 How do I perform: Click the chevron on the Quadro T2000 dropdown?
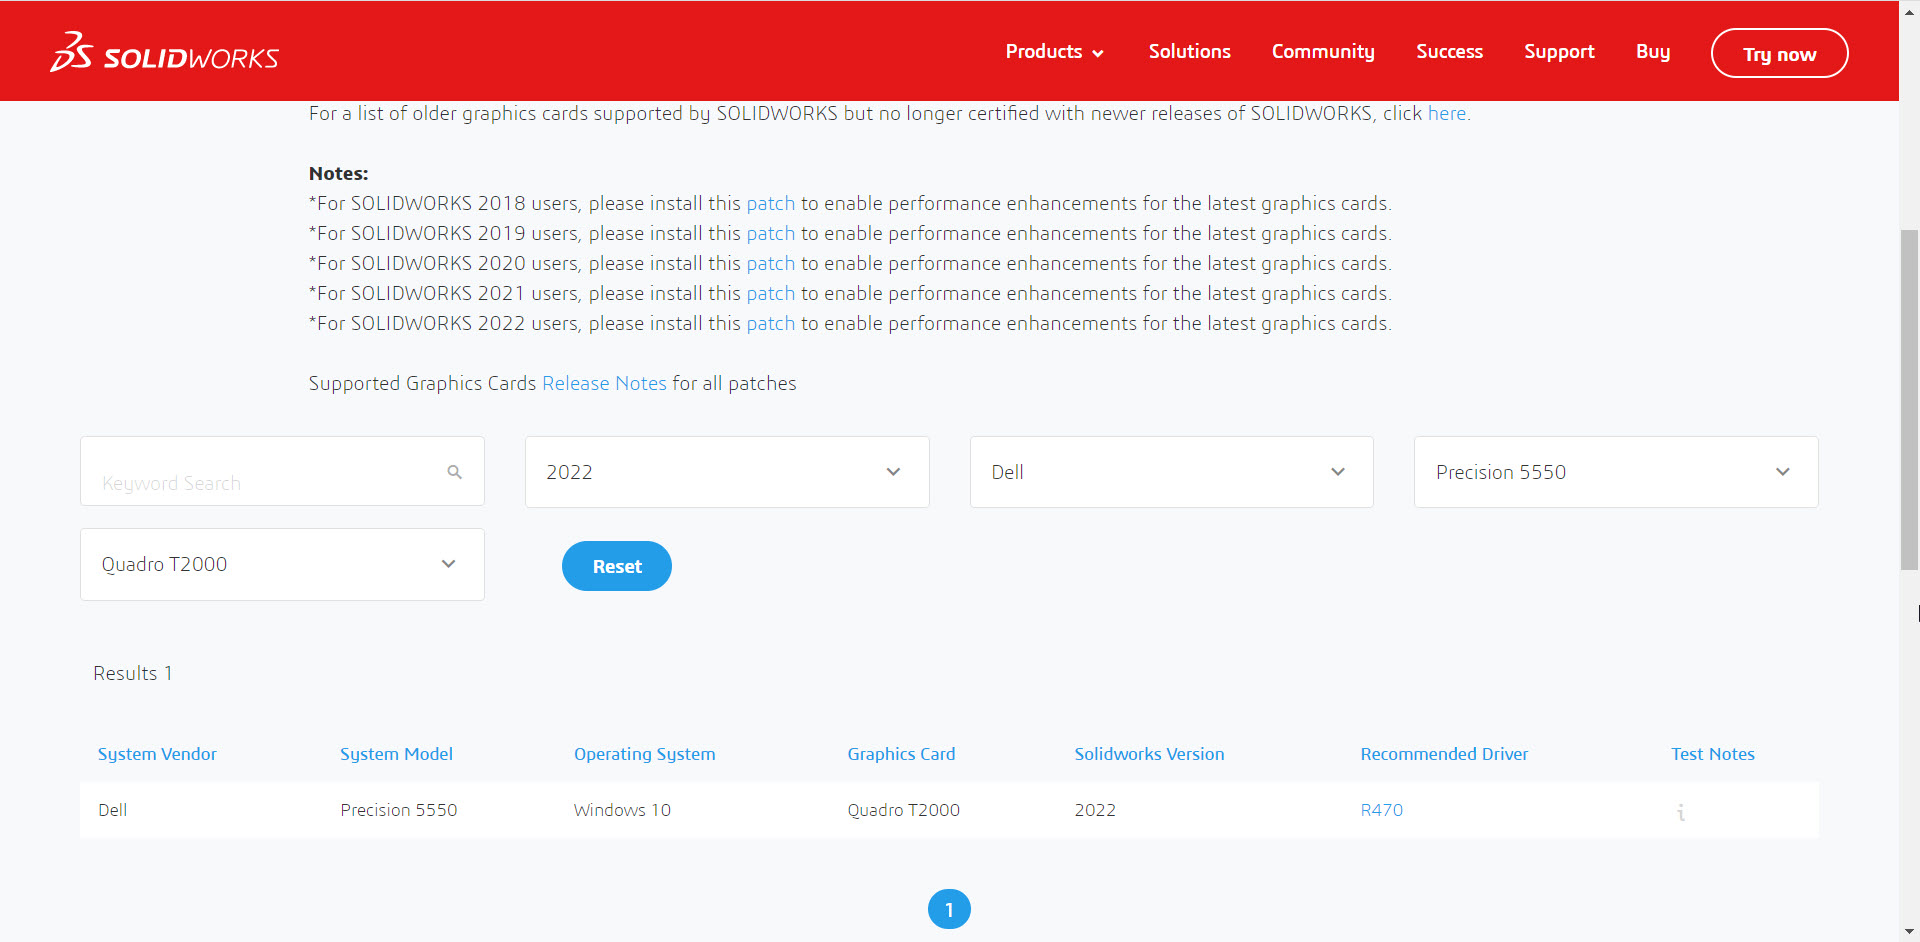click(x=448, y=563)
